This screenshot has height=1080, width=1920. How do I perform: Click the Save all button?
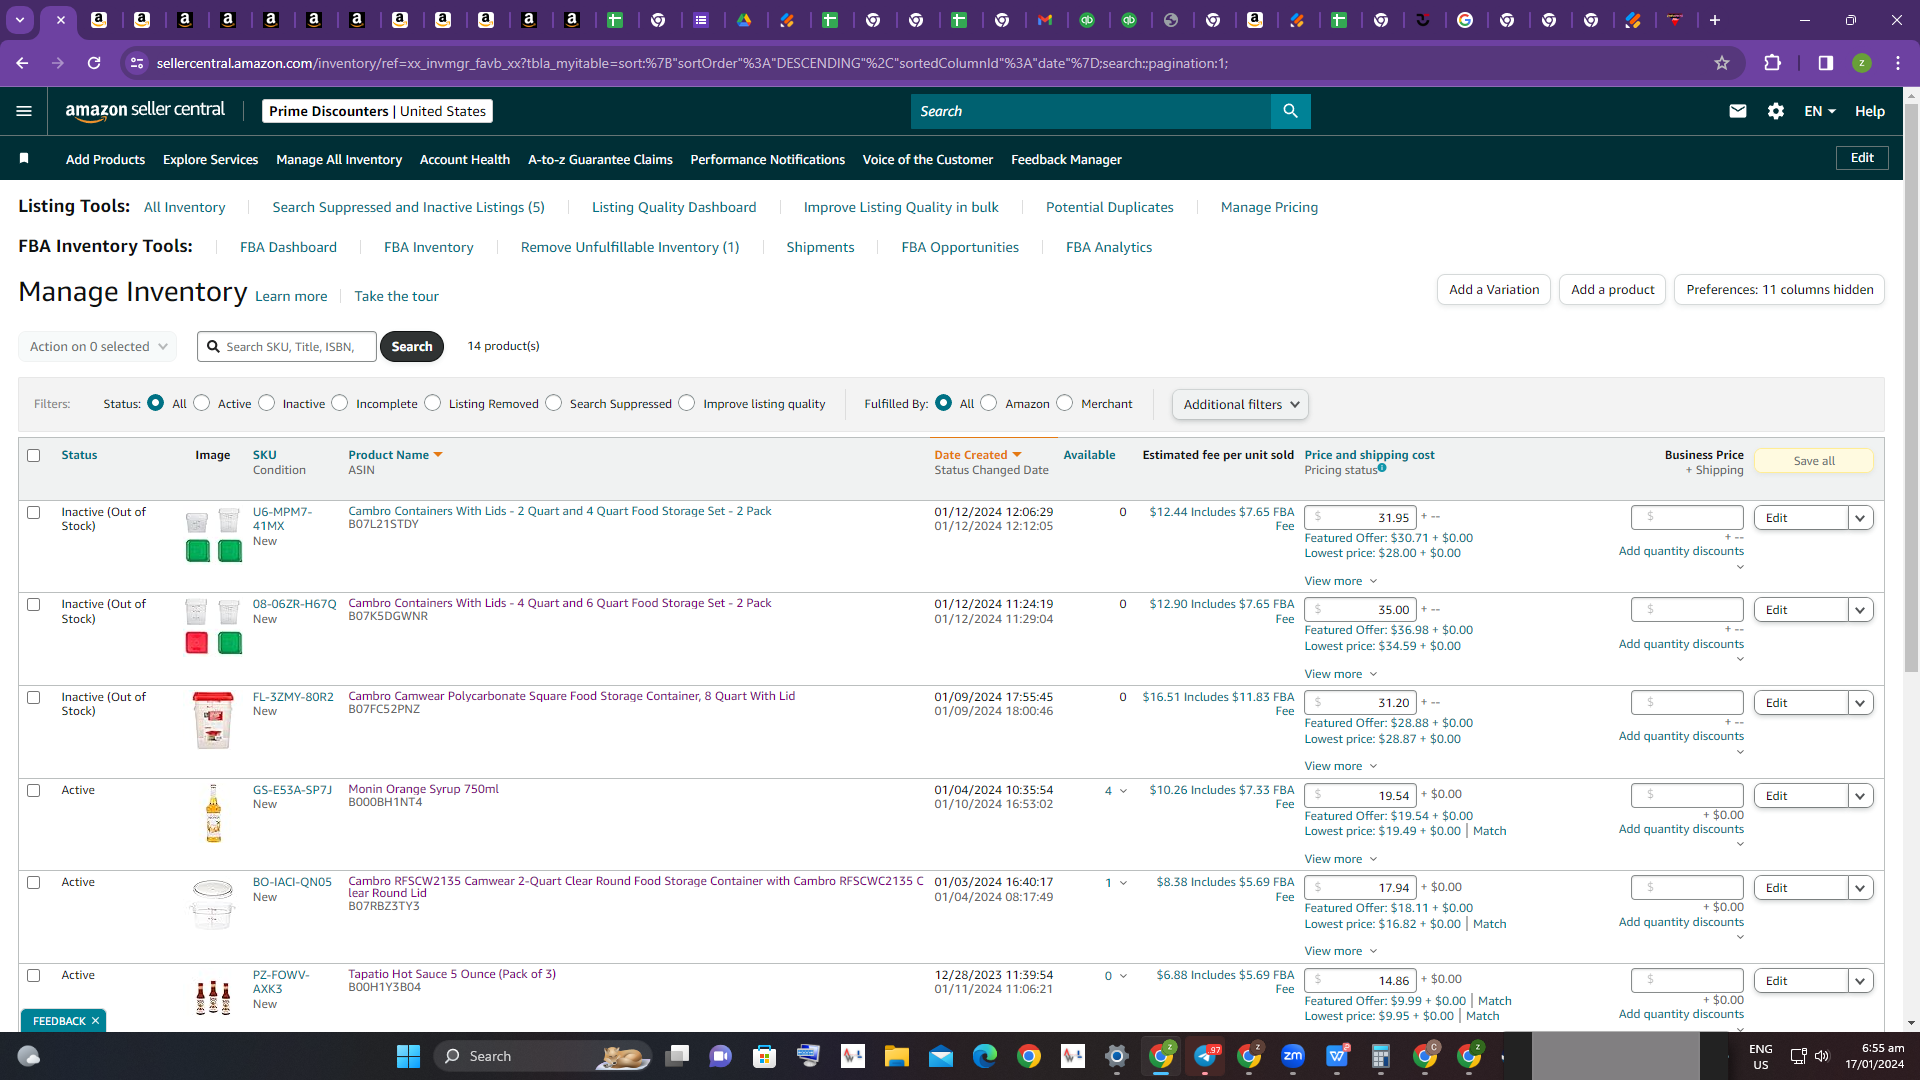(1814, 461)
